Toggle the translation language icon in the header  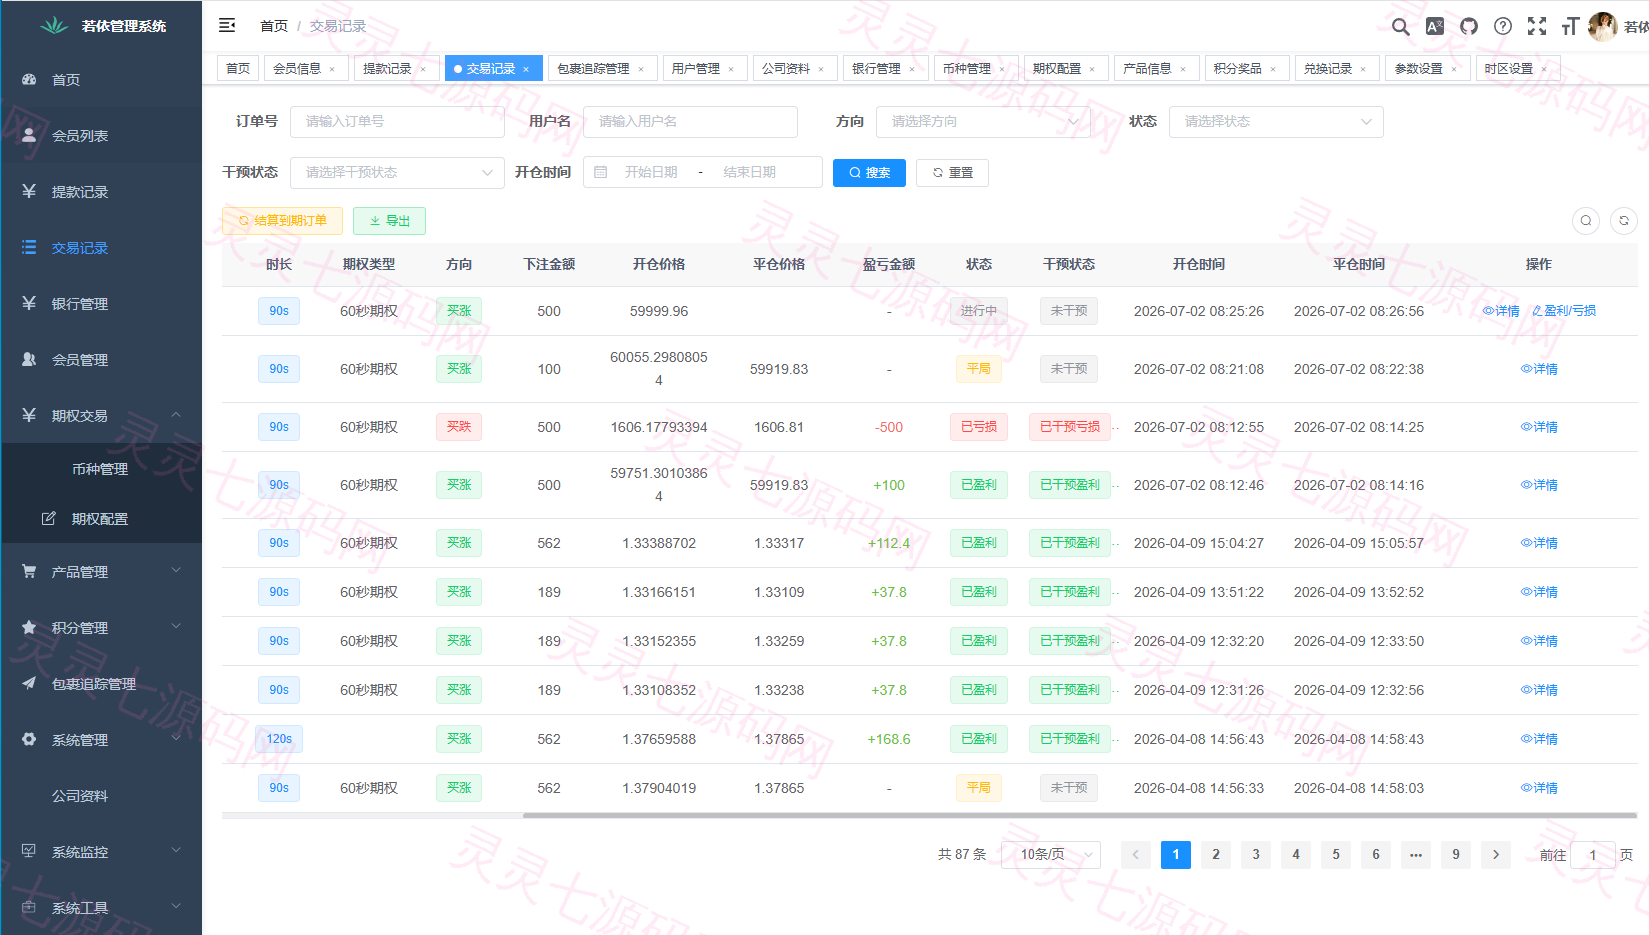coord(1435,26)
